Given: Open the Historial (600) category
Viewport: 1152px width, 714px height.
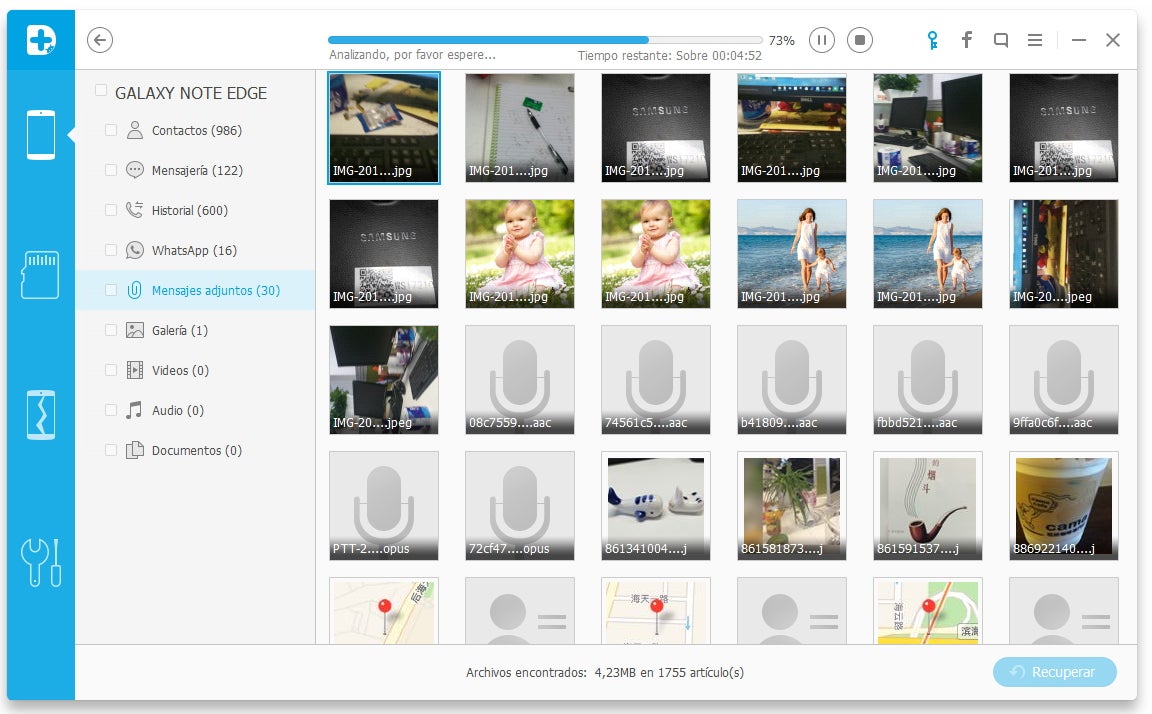Looking at the screenshot, I should point(189,211).
